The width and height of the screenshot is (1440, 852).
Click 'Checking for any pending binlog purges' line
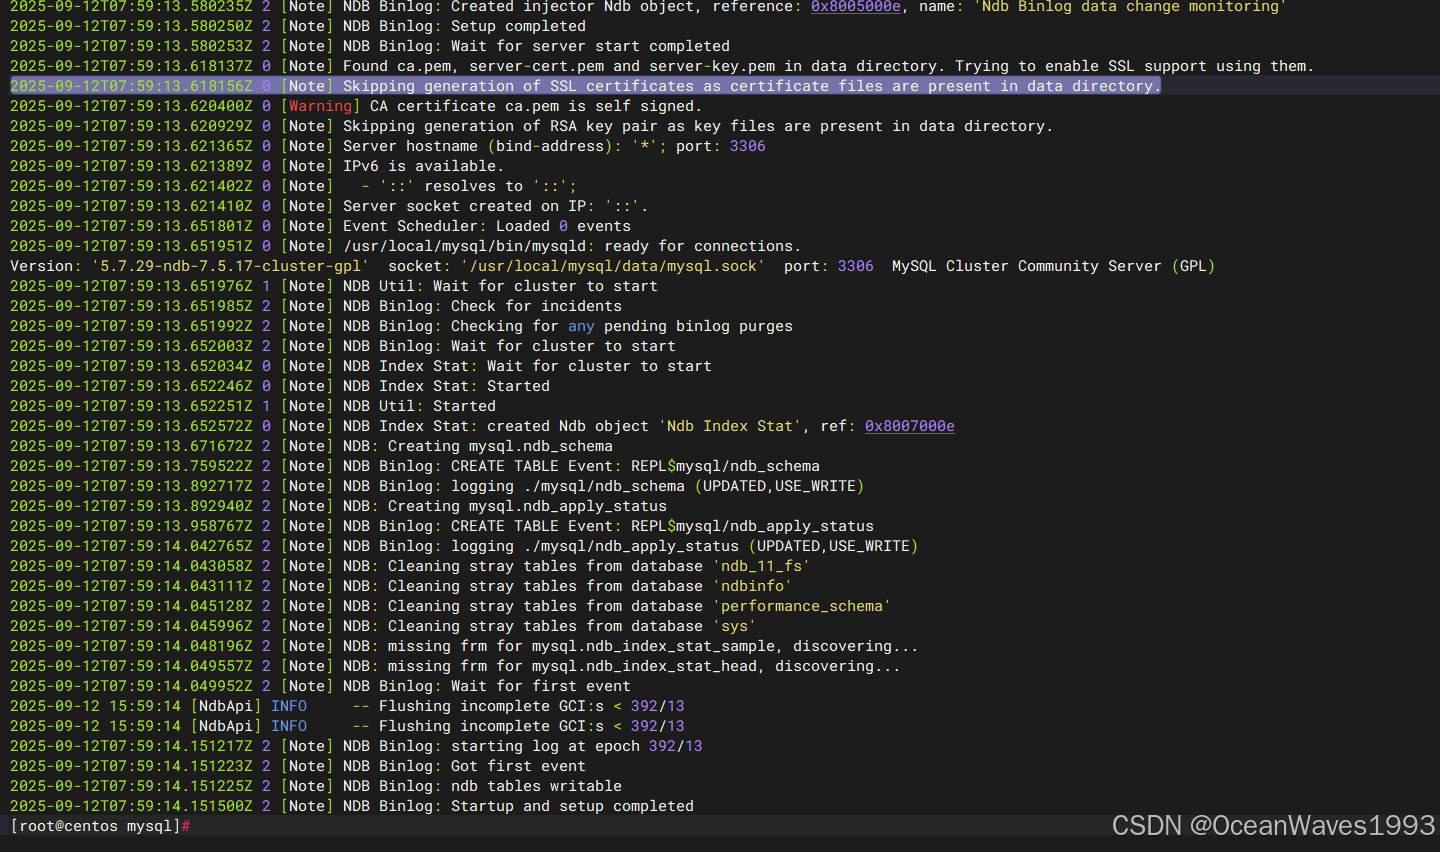(x=401, y=326)
